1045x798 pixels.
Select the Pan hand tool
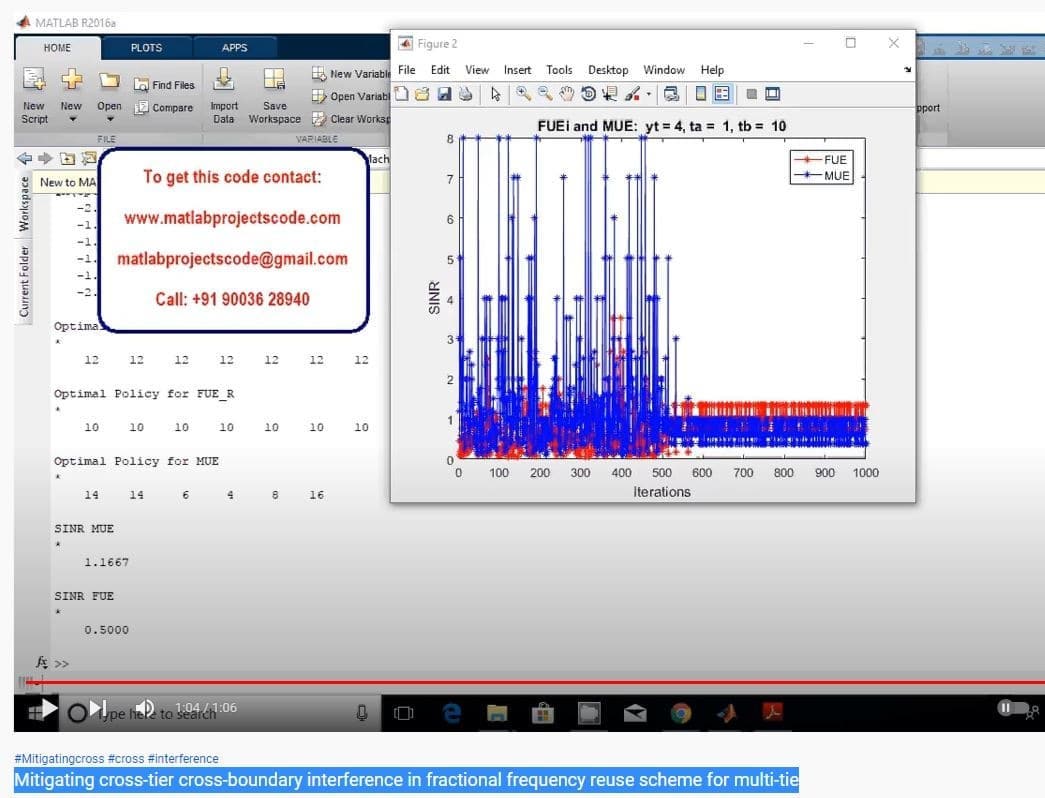566,94
